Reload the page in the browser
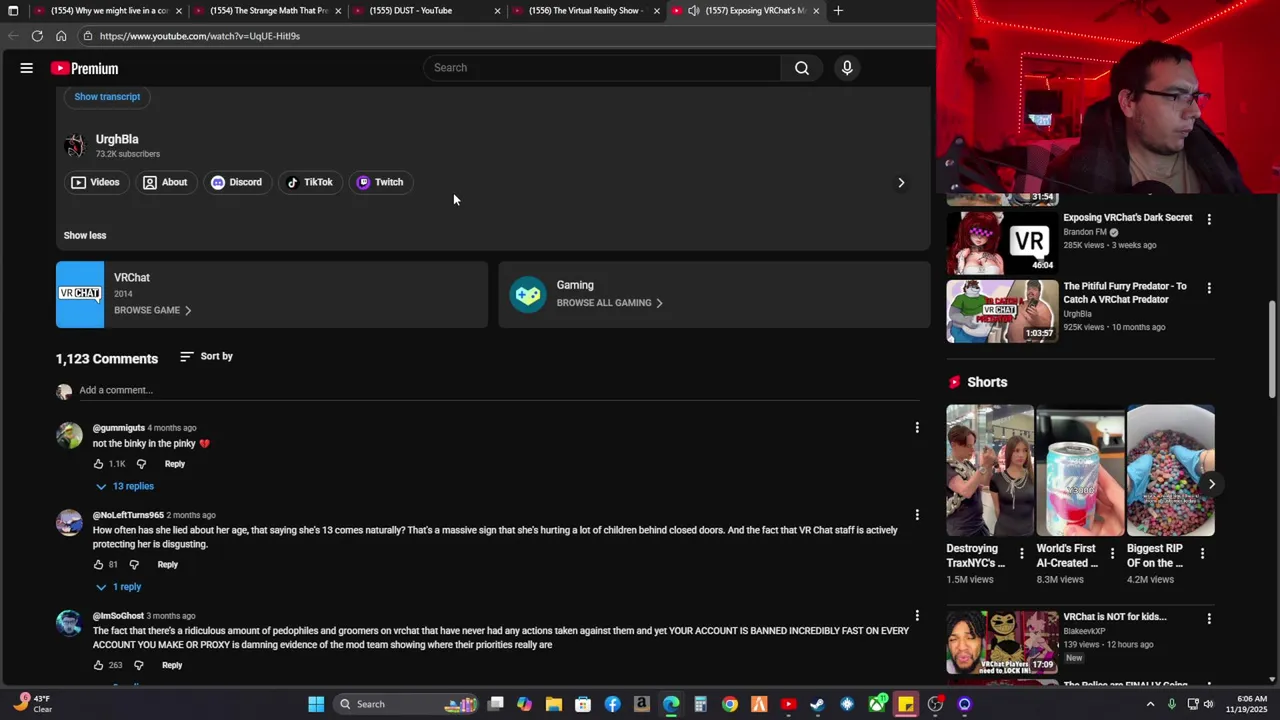1280x720 pixels. tap(37, 36)
